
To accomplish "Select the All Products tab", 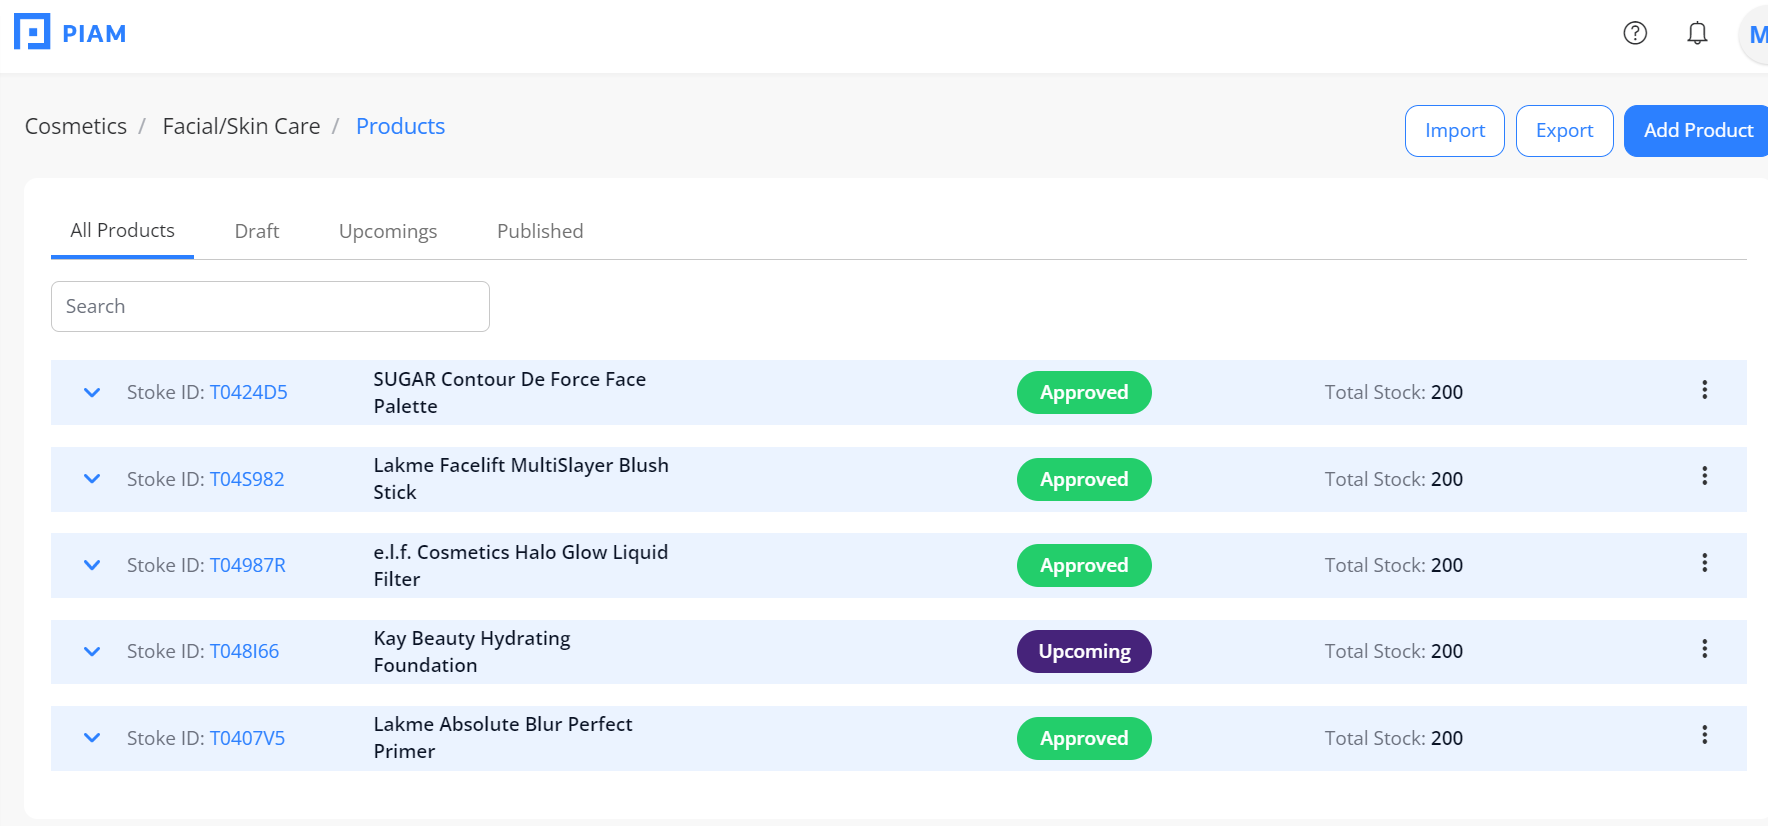I will click(122, 231).
